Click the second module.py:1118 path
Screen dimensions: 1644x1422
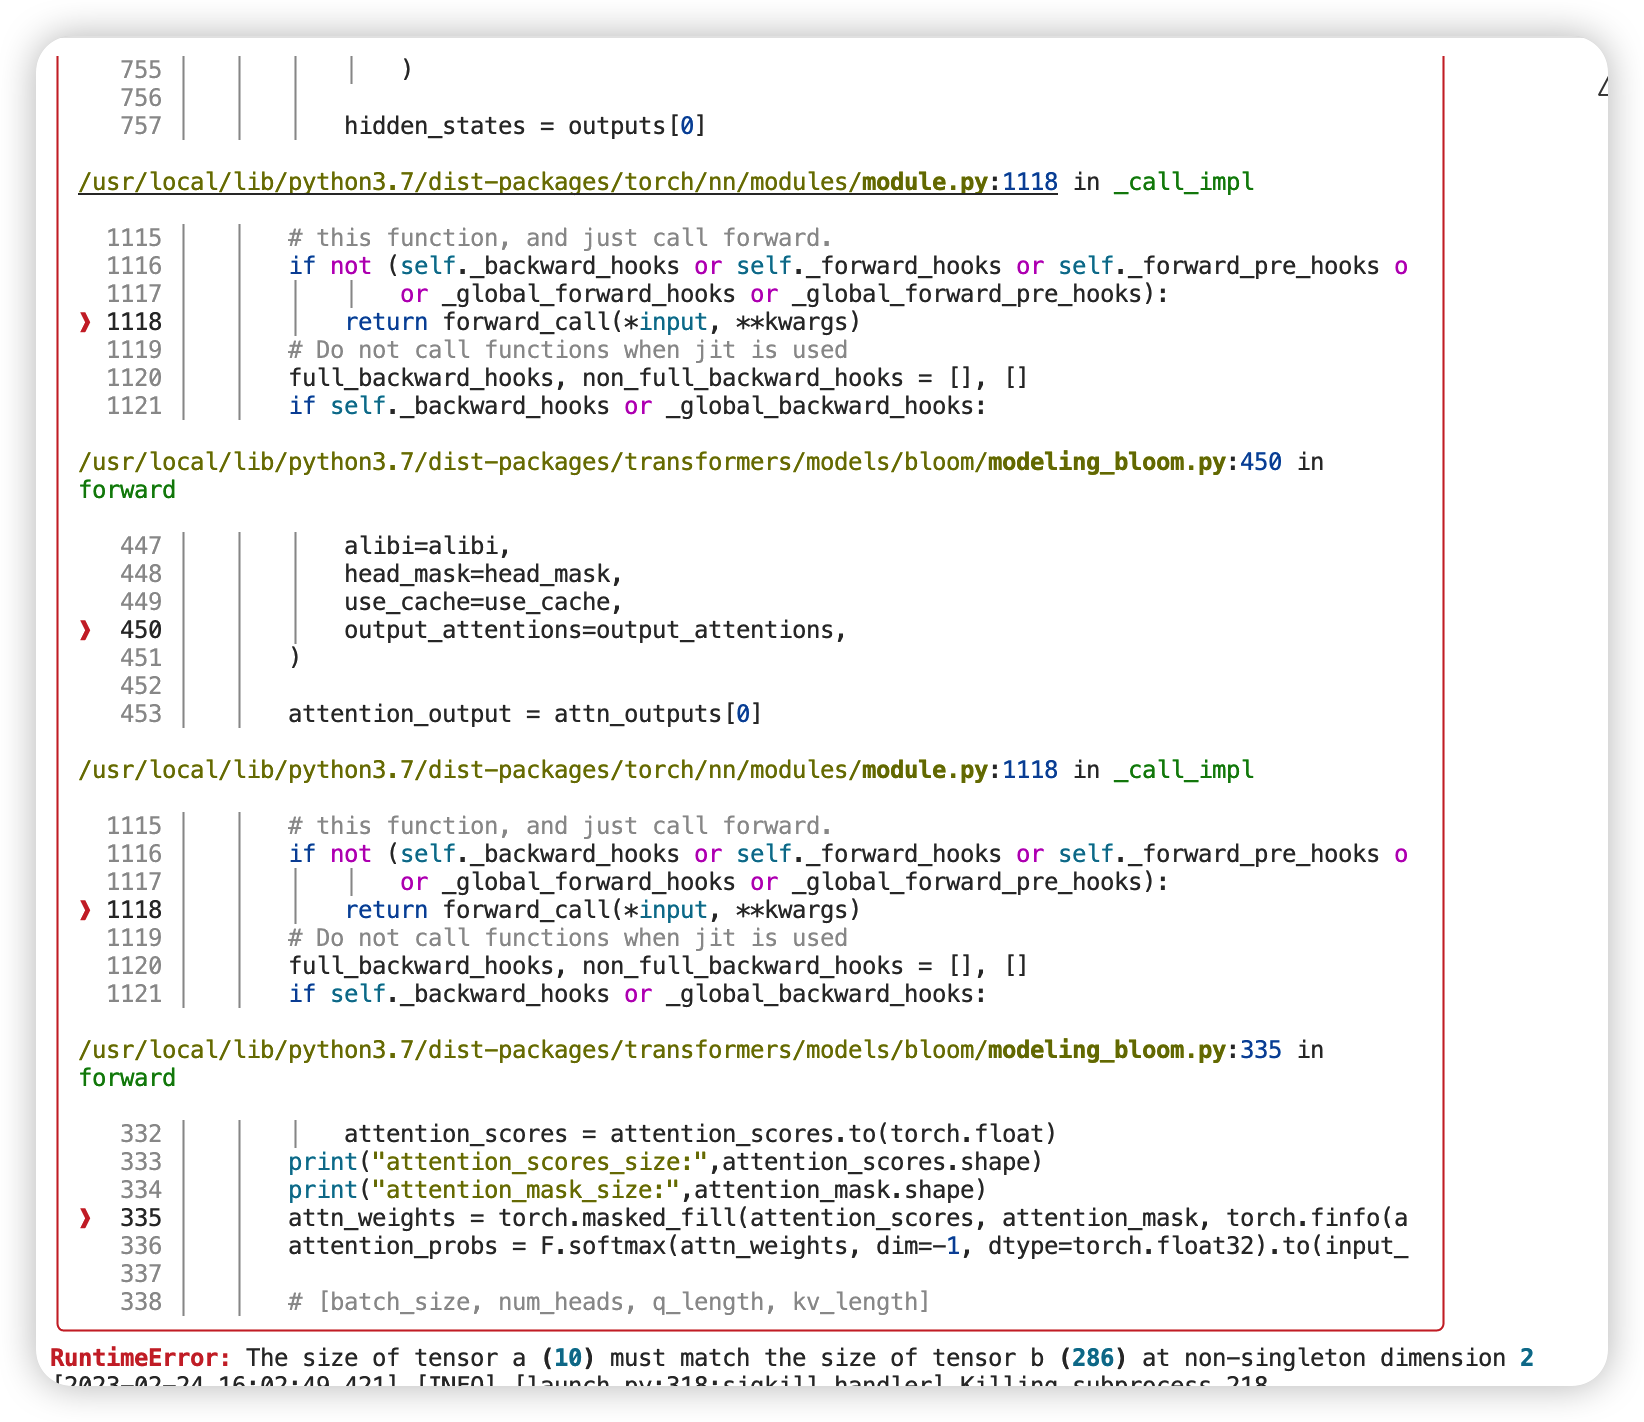(567, 769)
